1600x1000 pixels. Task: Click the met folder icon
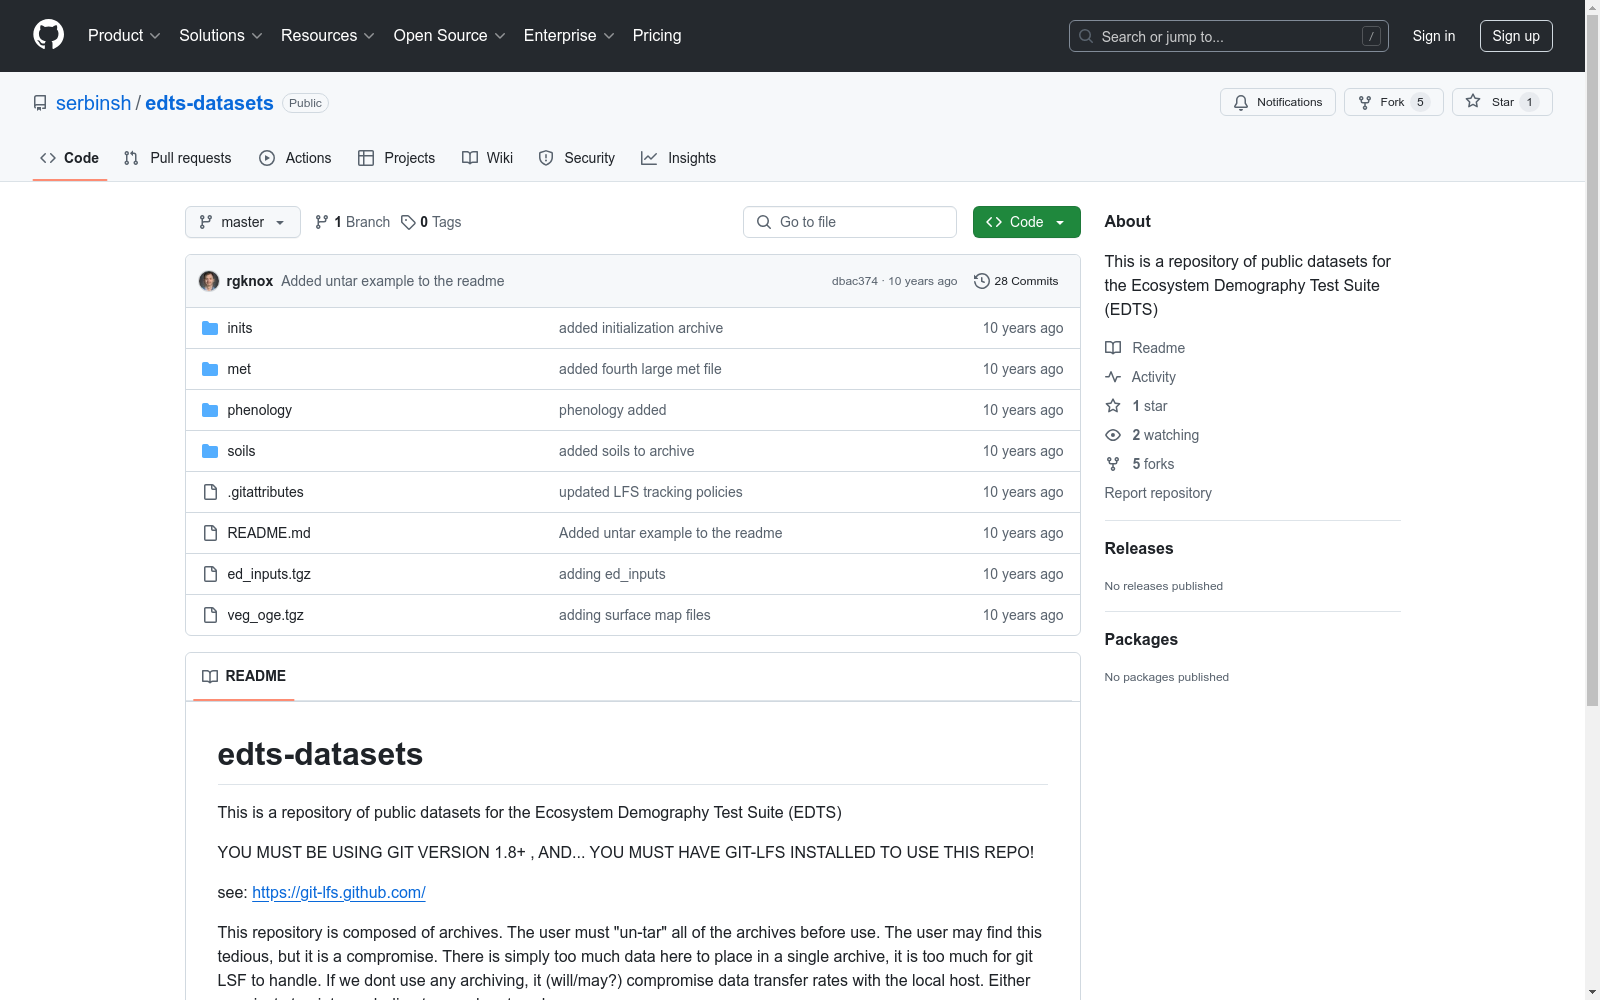(x=210, y=369)
